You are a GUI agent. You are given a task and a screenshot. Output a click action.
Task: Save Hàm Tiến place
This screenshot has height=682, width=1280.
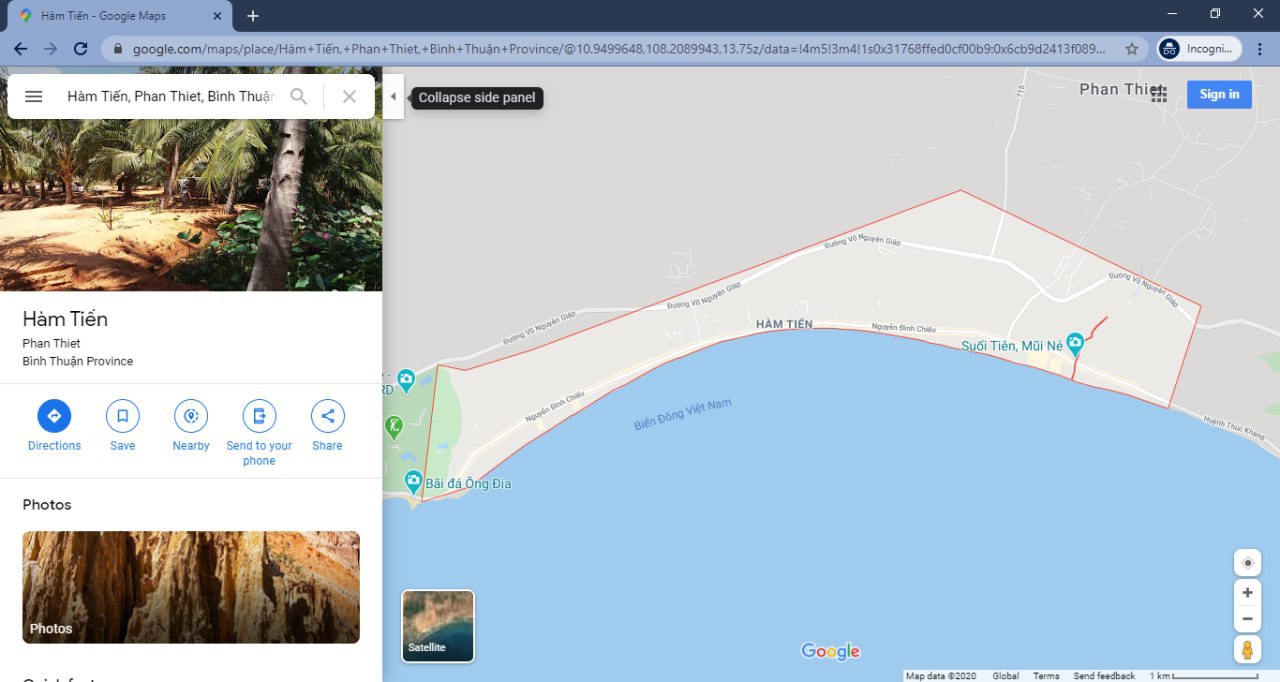coord(122,426)
